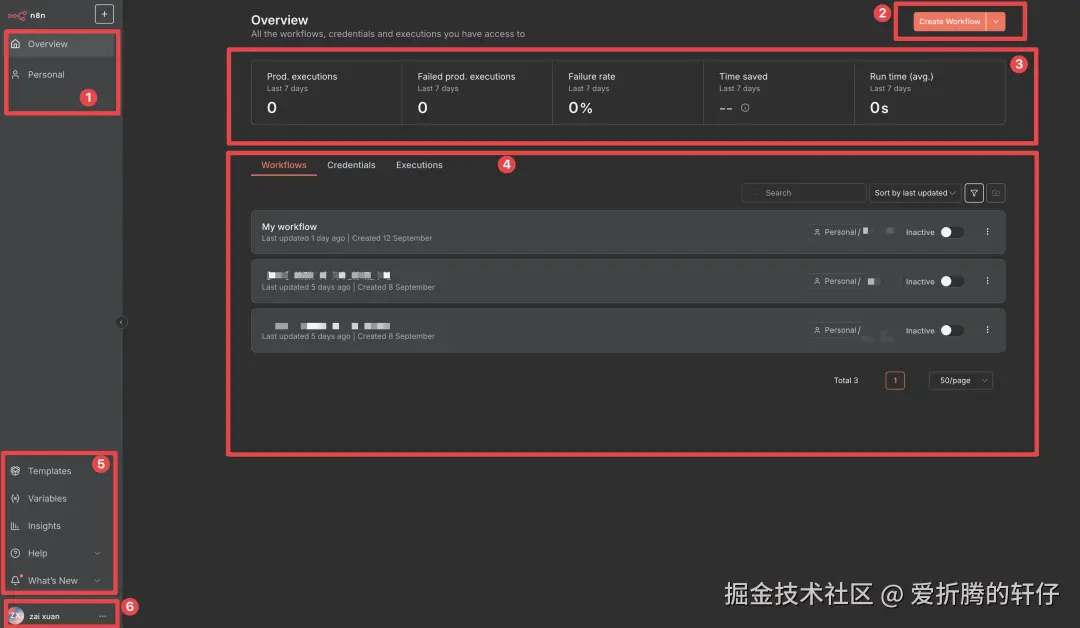
Task: Open the filter funnel icon
Action: 974,193
